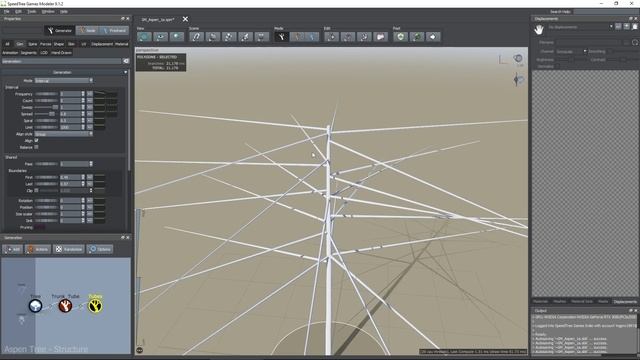
Task: Open the Edit menu
Action: pos(18,11)
